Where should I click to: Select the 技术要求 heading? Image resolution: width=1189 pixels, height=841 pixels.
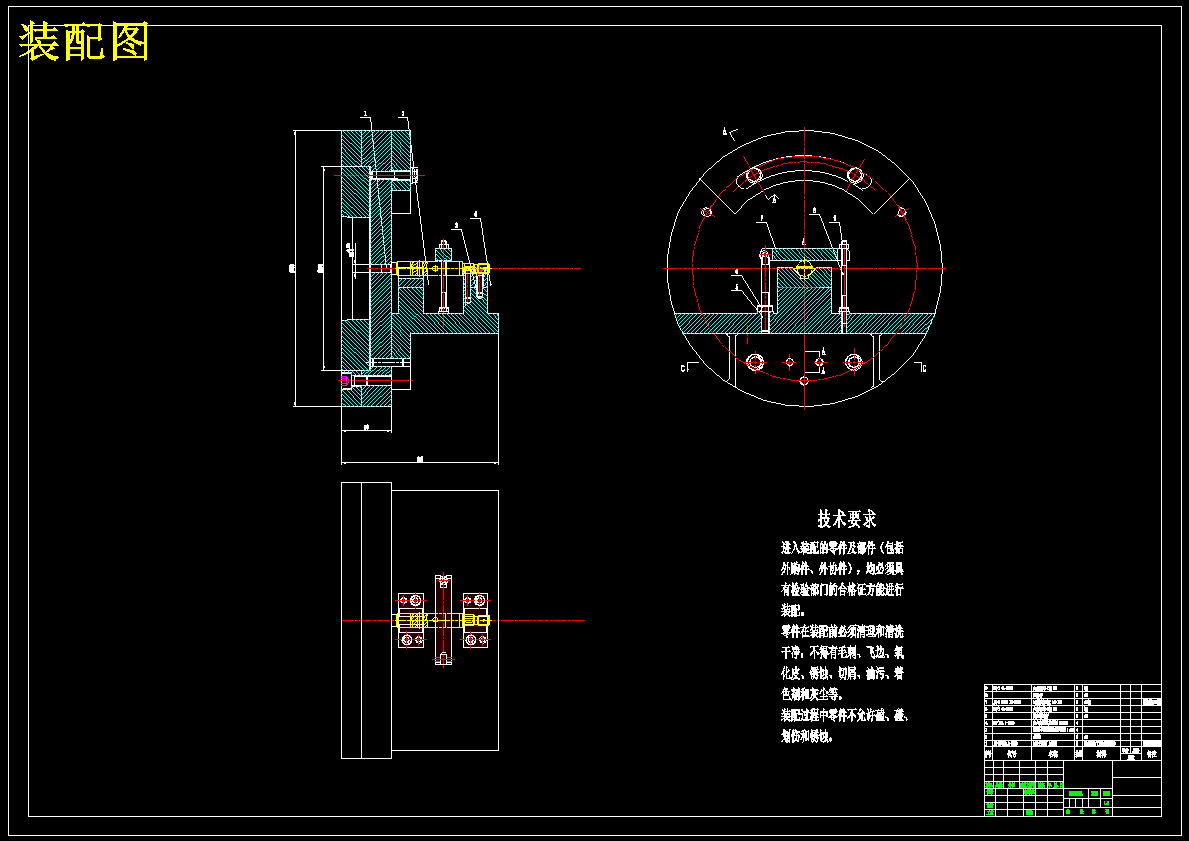pos(846,519)
